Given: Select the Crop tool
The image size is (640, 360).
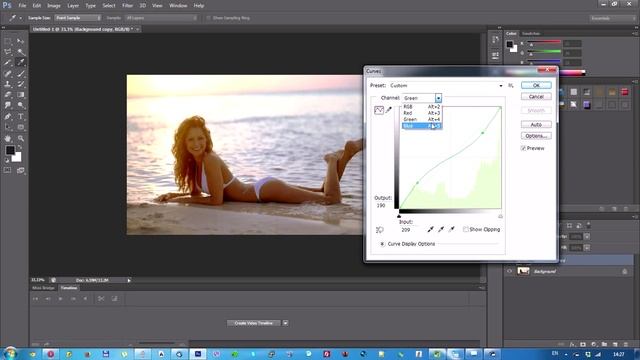Looking at the screenshot, I should coord(8,62).
